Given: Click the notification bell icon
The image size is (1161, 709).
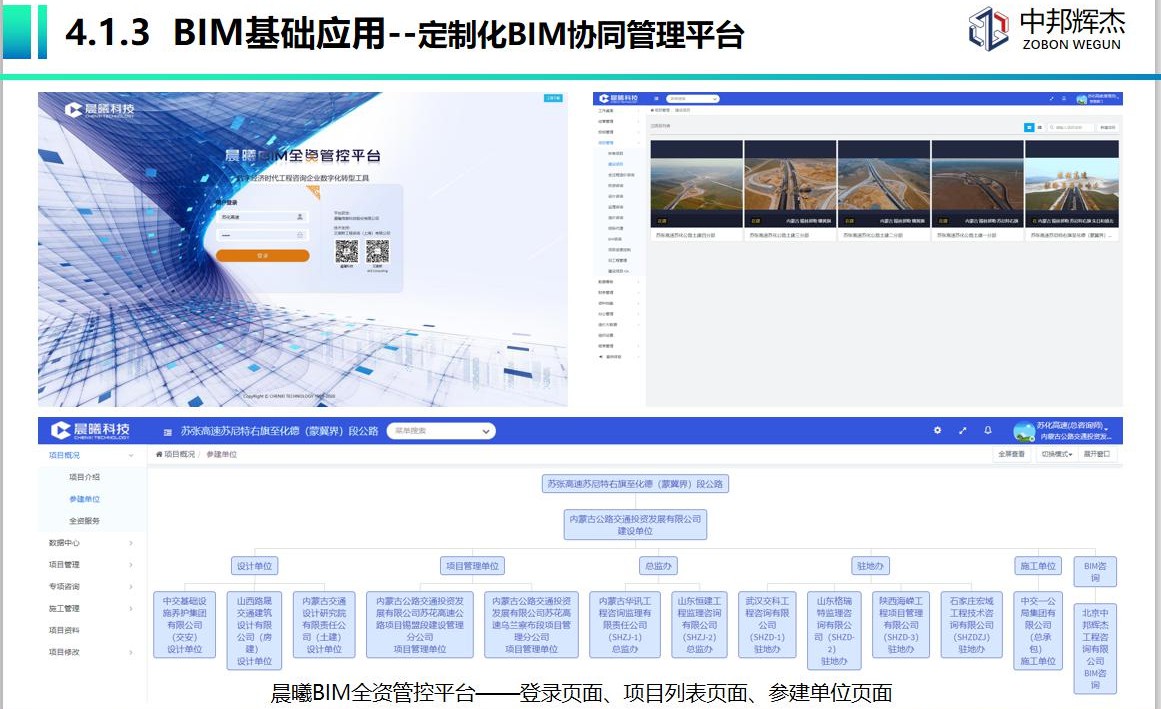Looking at the screenshot, I should (x=988, y=430).
